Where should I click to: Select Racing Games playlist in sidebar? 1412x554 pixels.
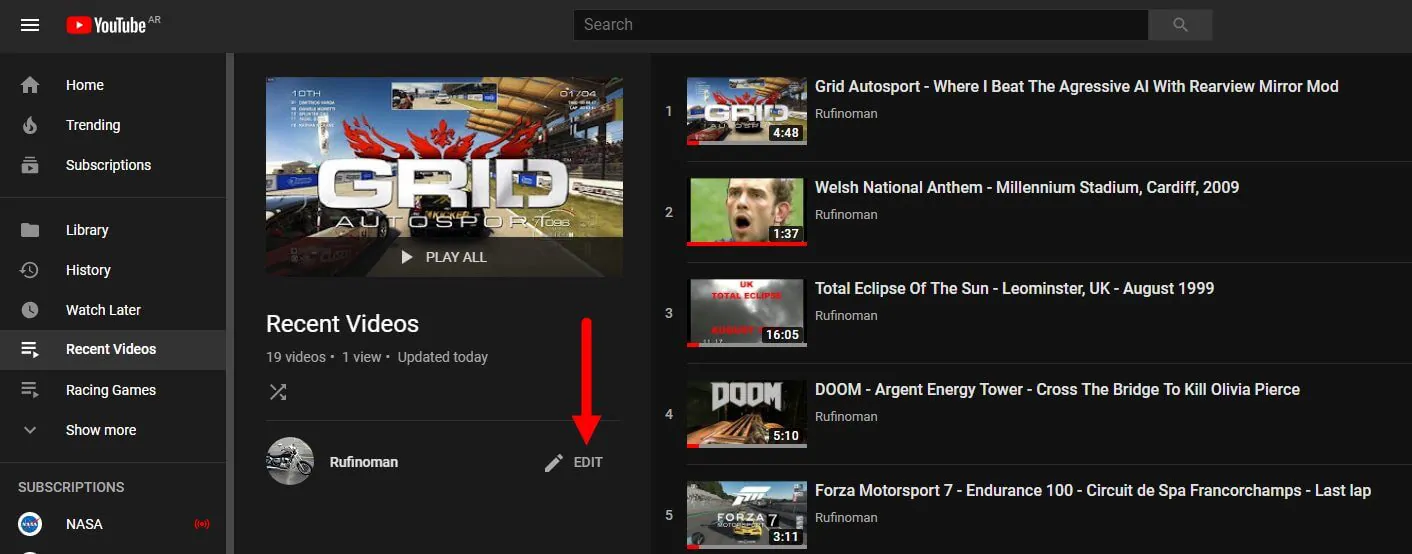(x=113, y=390)
